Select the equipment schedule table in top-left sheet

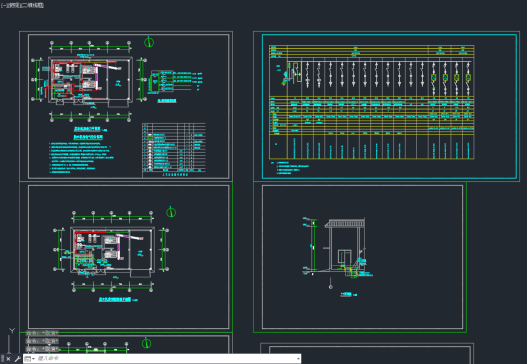click(x=174, y=149)
